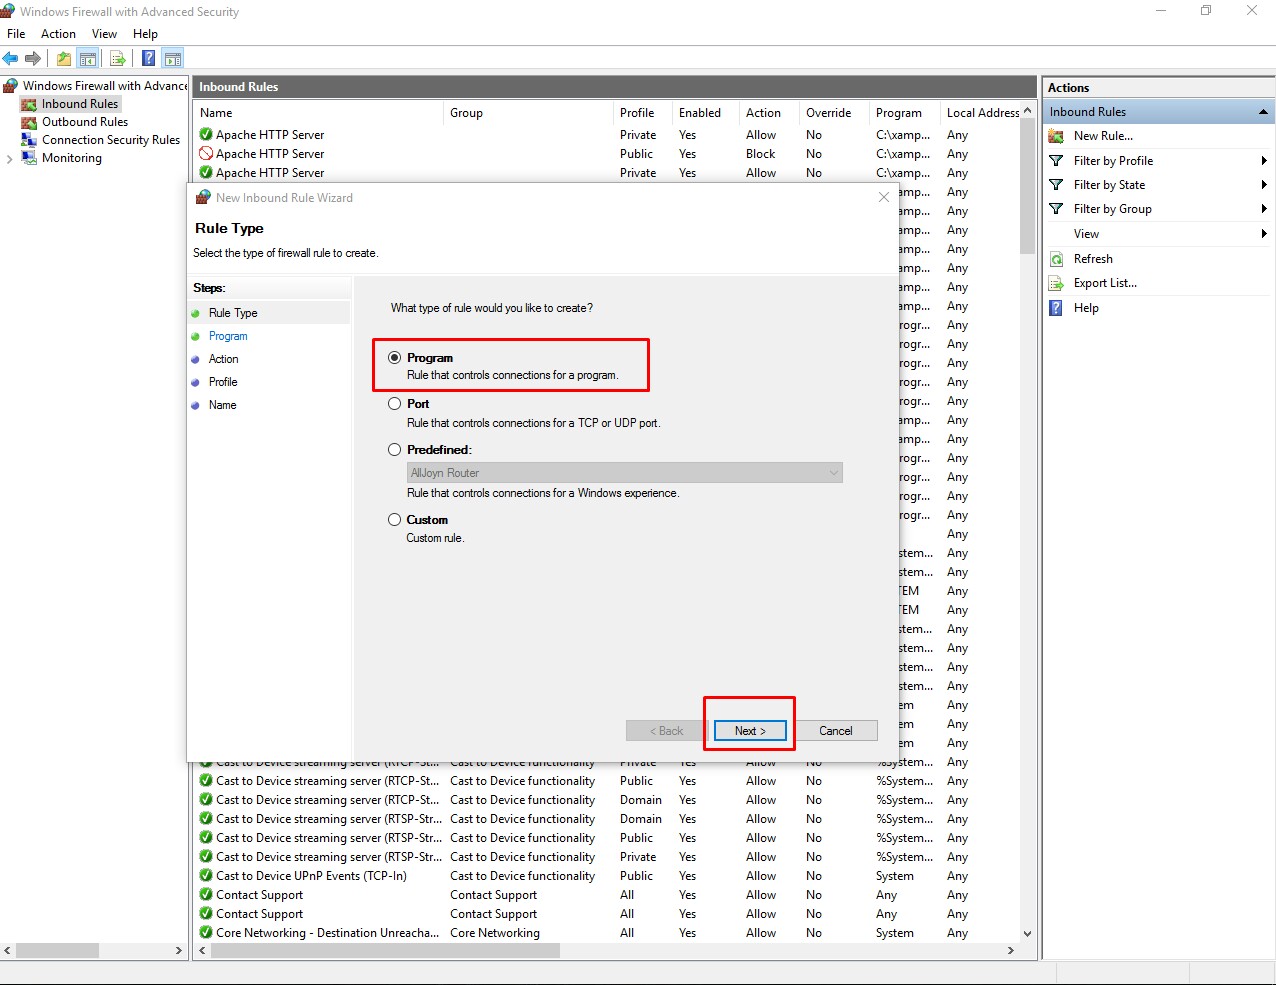Click the Override column header

828,113
